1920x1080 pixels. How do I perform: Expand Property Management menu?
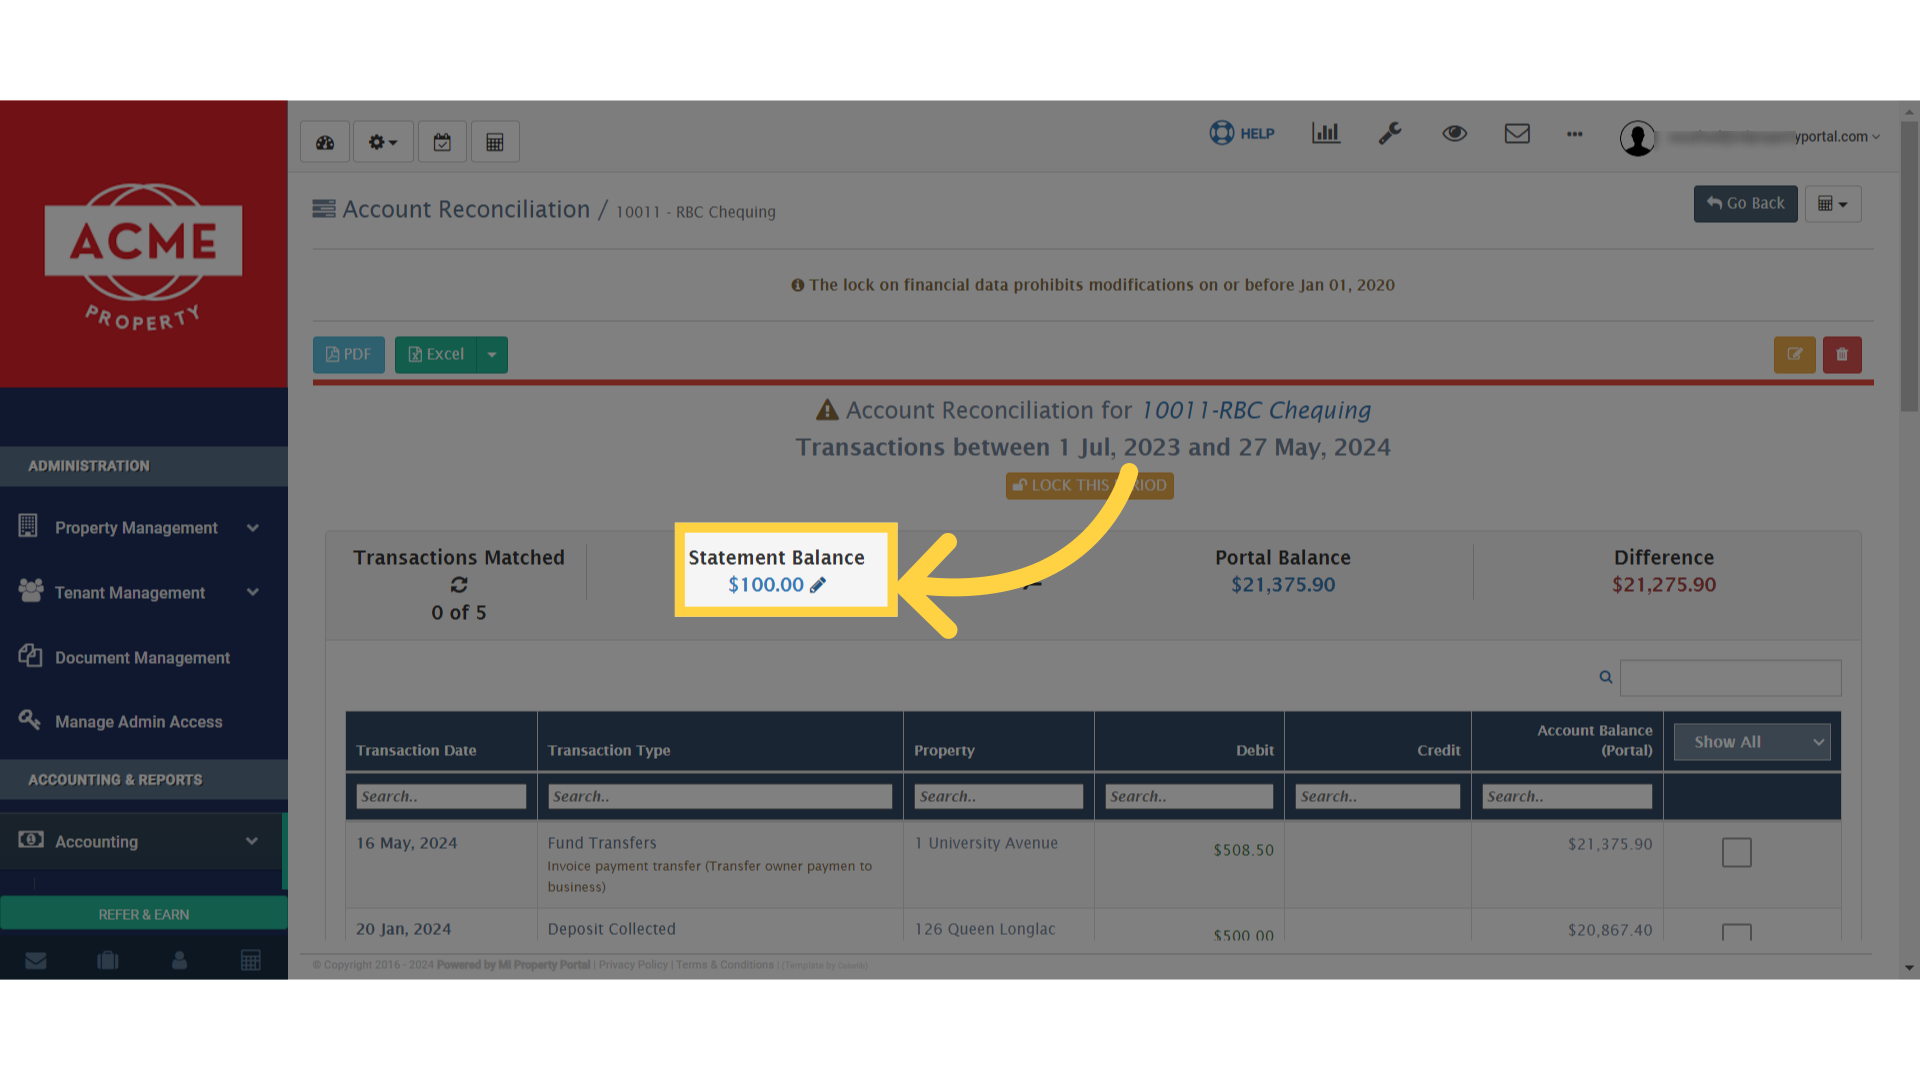pyautogui.click(x=144, y=528)
